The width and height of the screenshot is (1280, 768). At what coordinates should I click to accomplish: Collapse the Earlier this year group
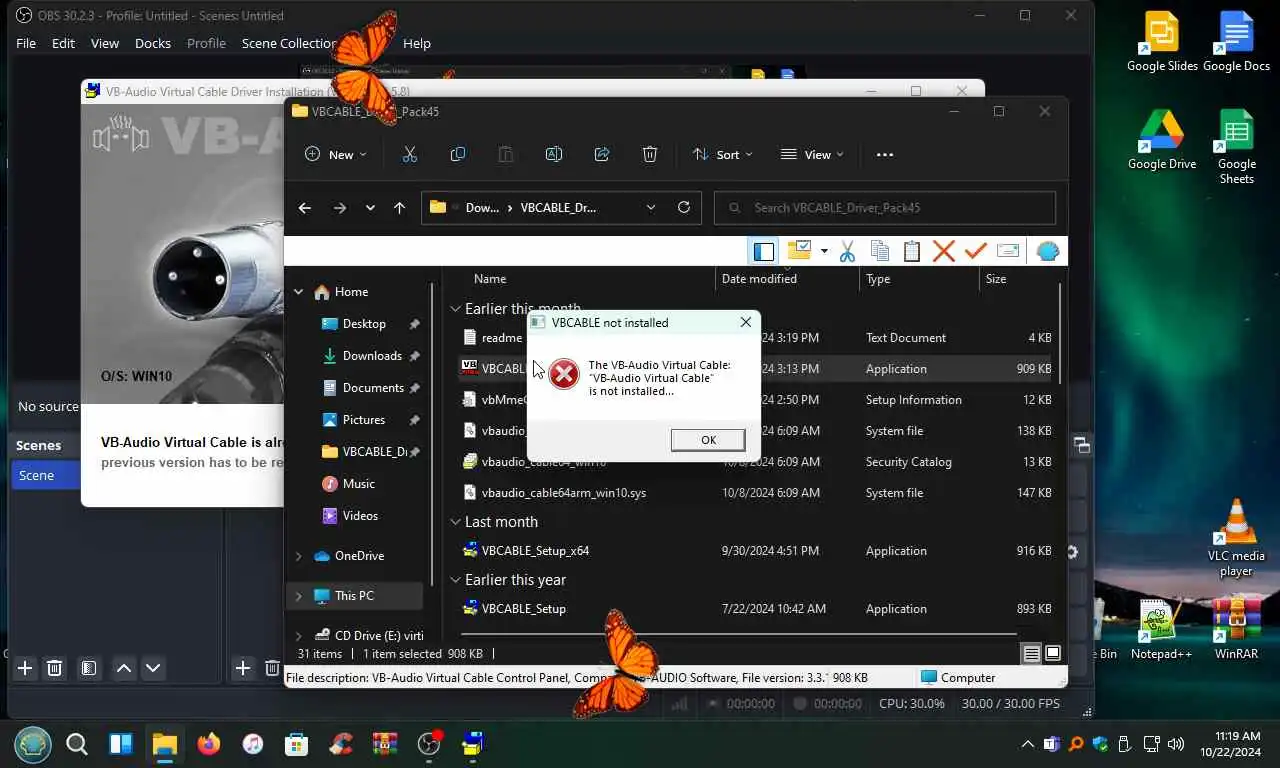[456, 580]
